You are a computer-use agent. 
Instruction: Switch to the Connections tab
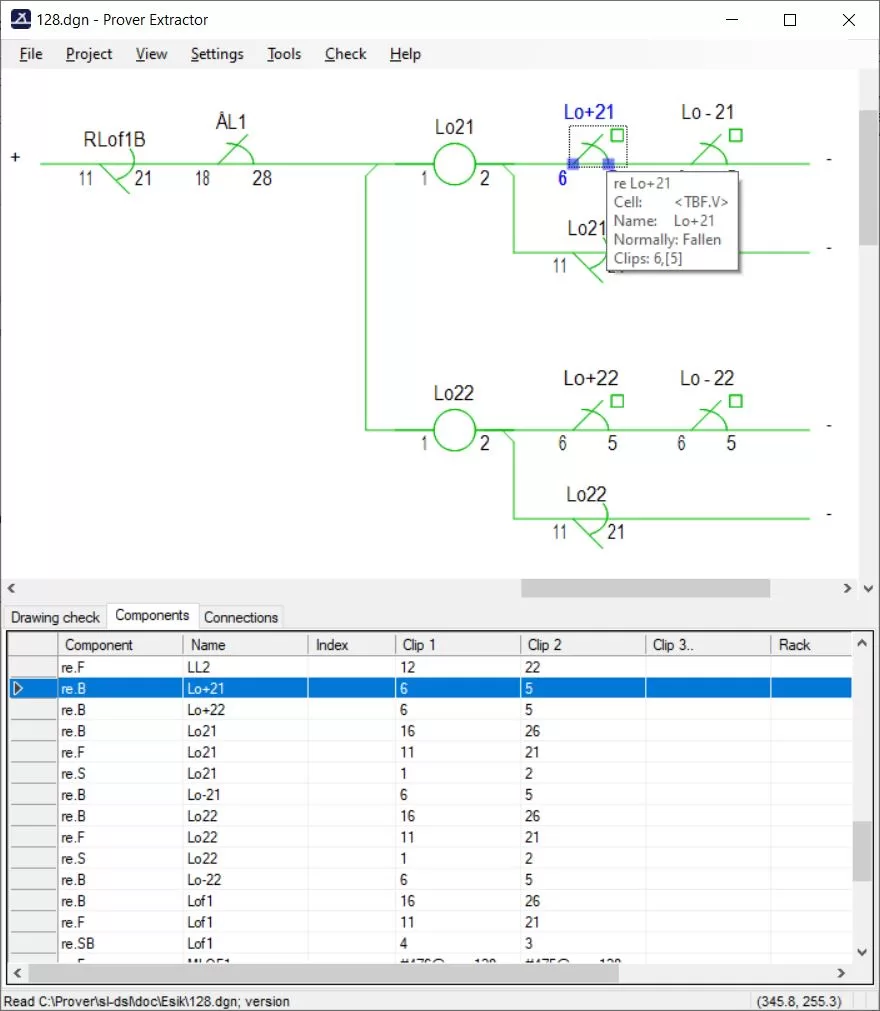(241, 617)
